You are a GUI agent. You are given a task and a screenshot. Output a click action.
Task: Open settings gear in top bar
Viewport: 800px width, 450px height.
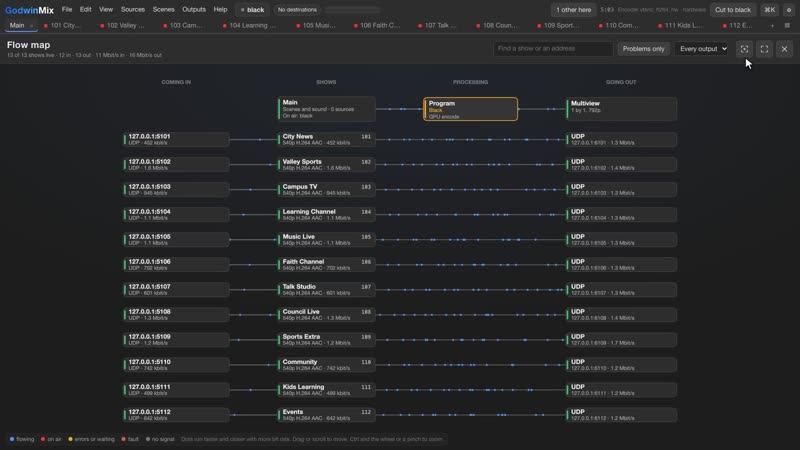click(x=789, y=10)
